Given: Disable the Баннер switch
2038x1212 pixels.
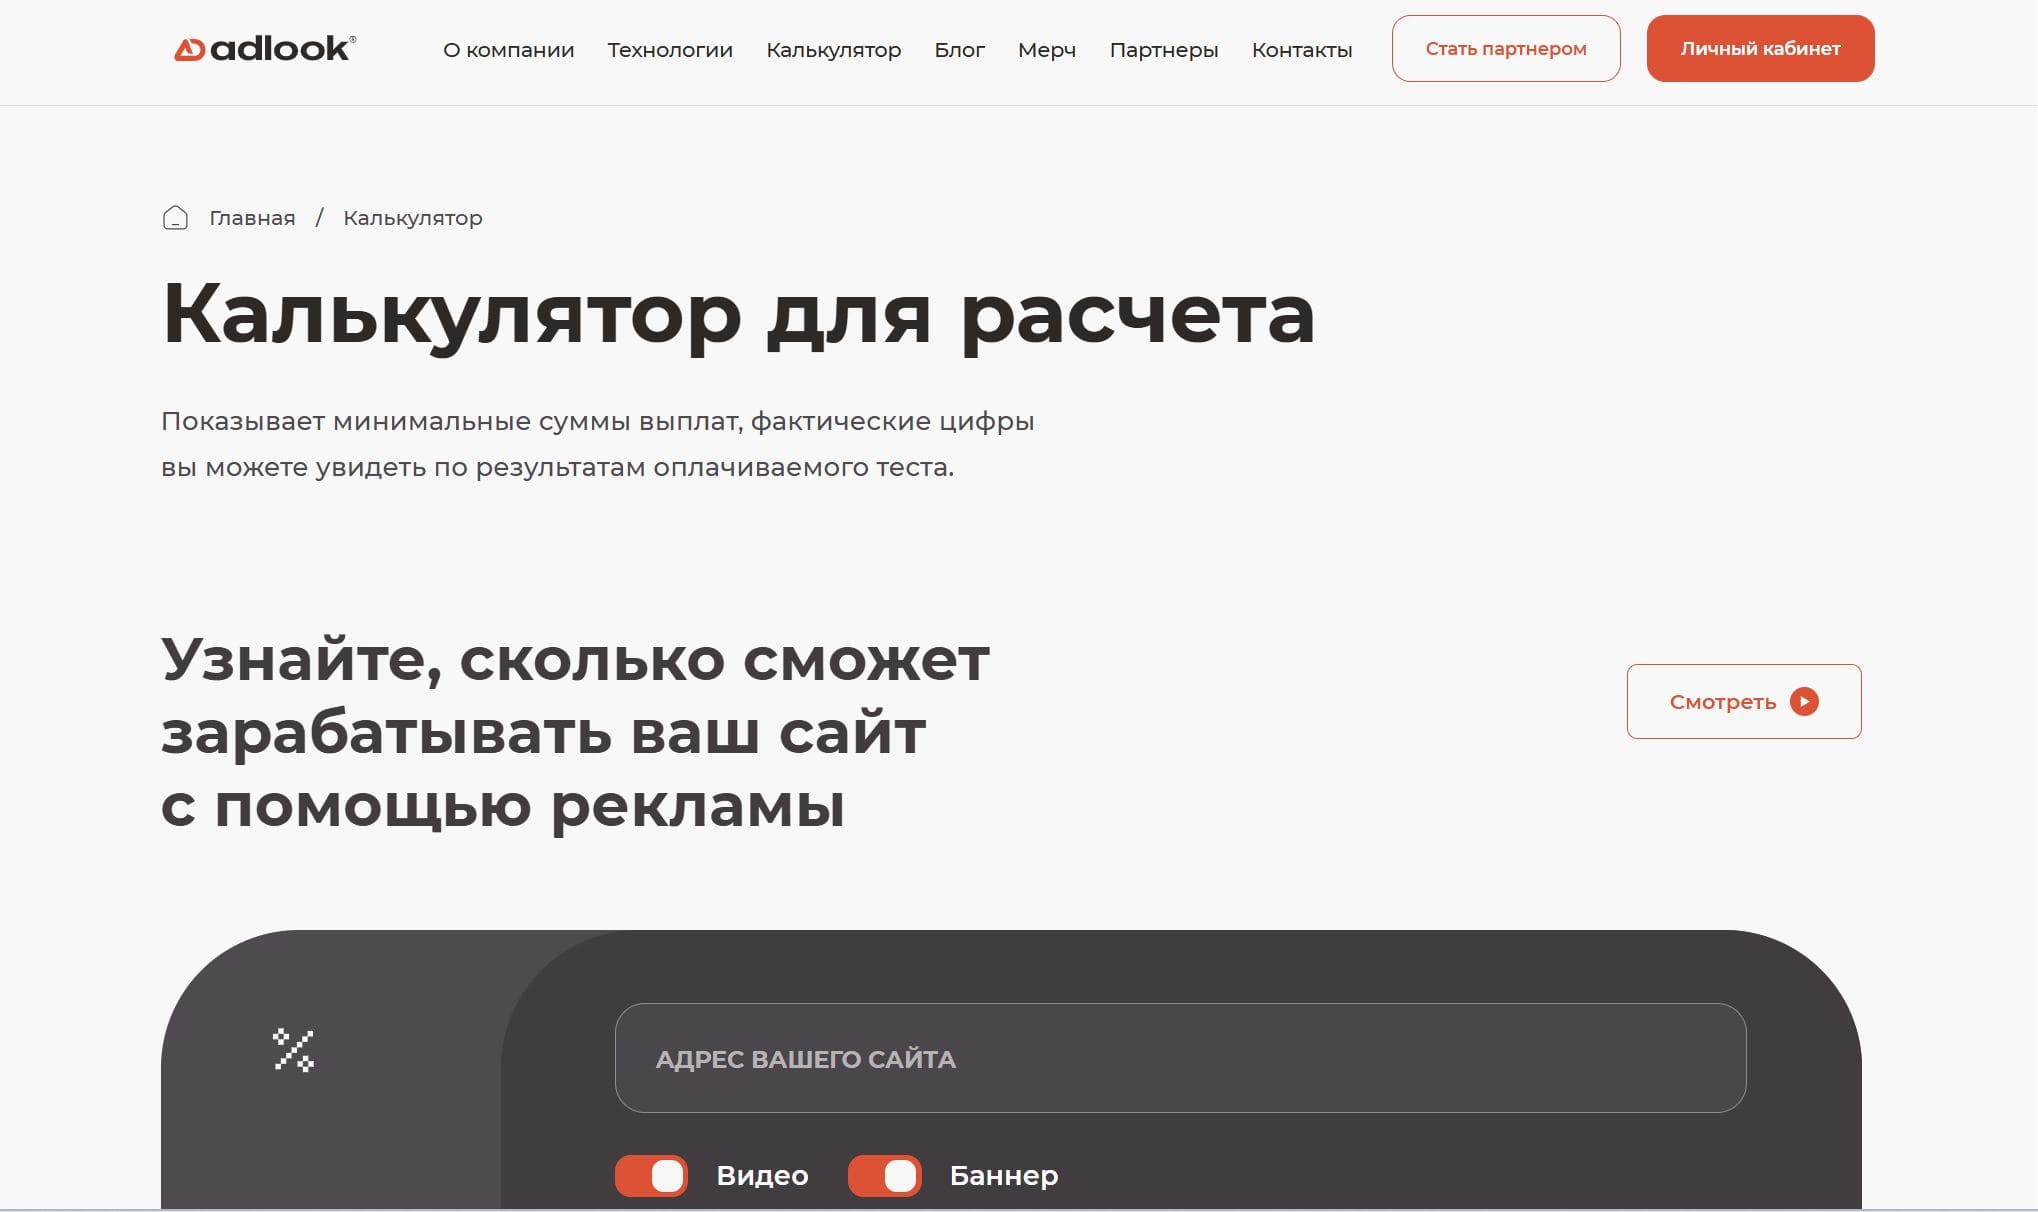Looking at the screenshot, I should pos(884,1176).
